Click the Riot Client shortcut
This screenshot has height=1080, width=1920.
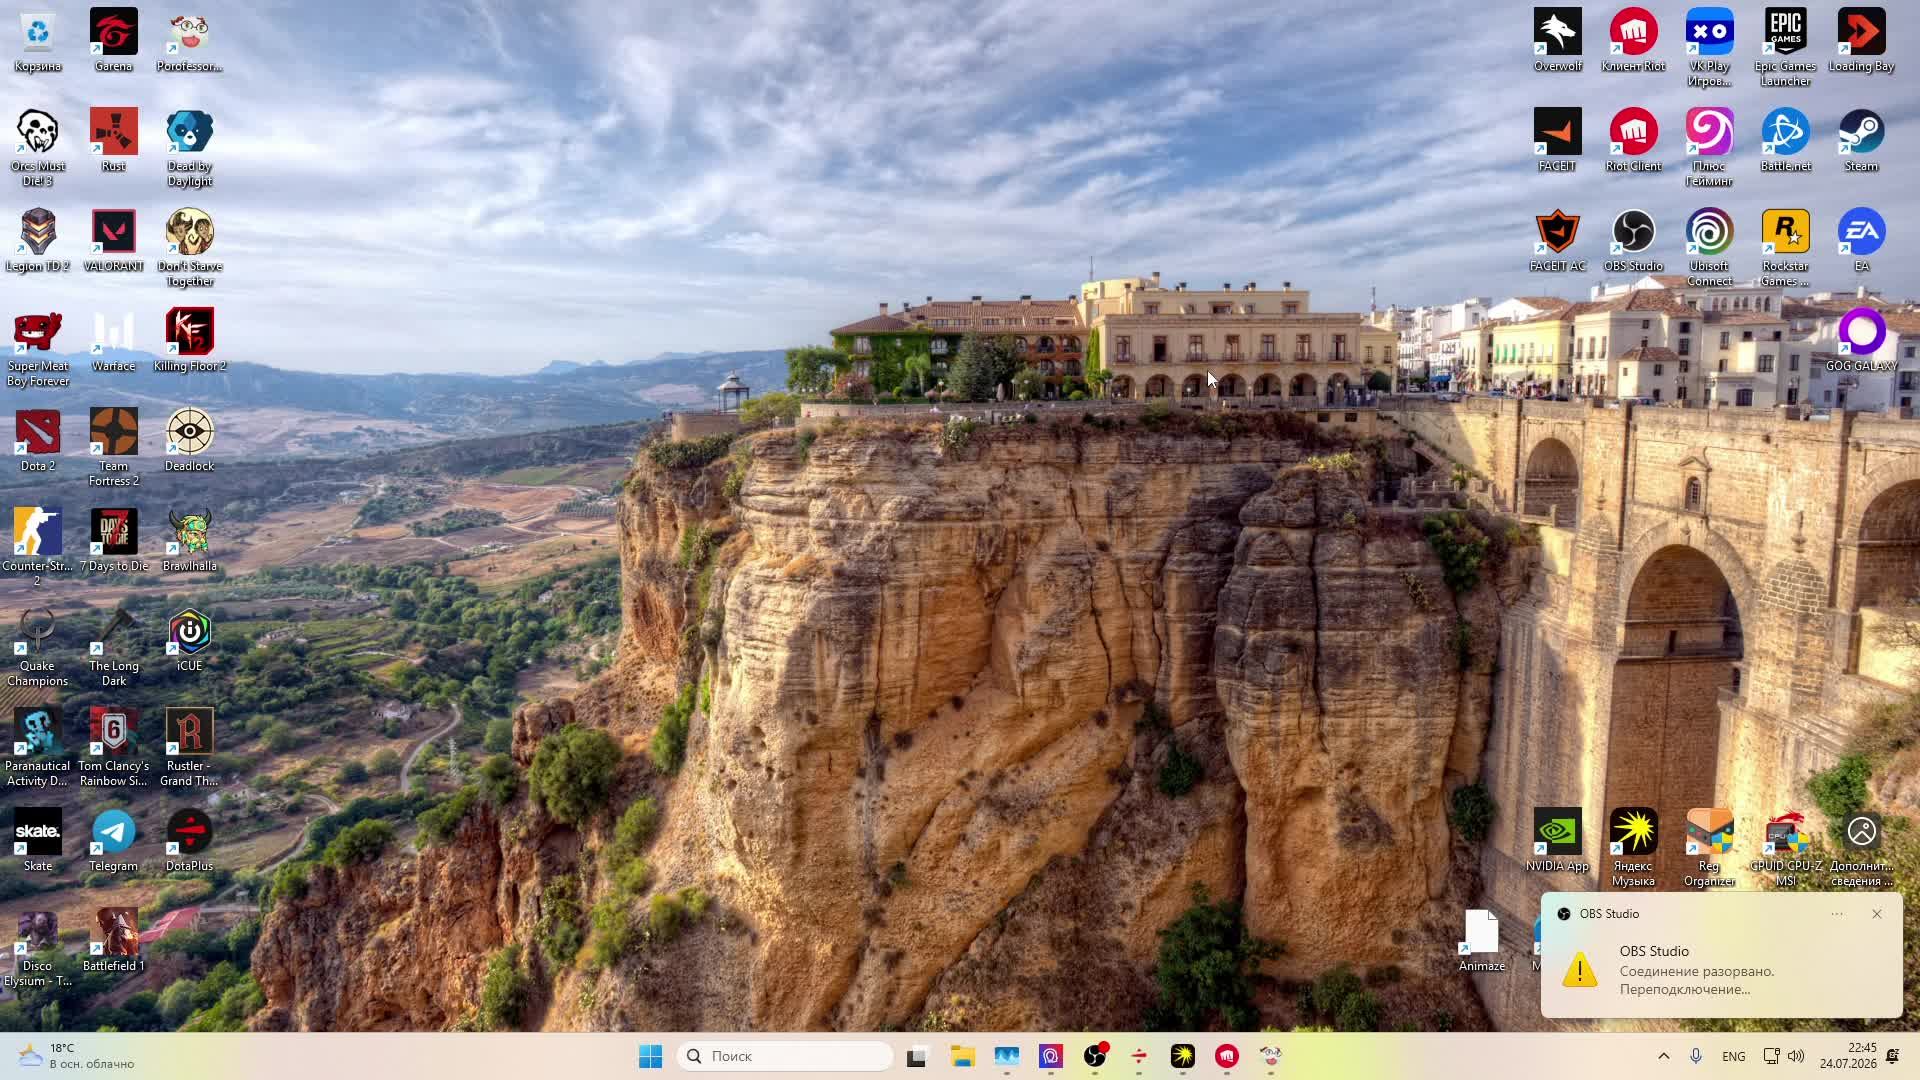click(x=1633, y=141)
